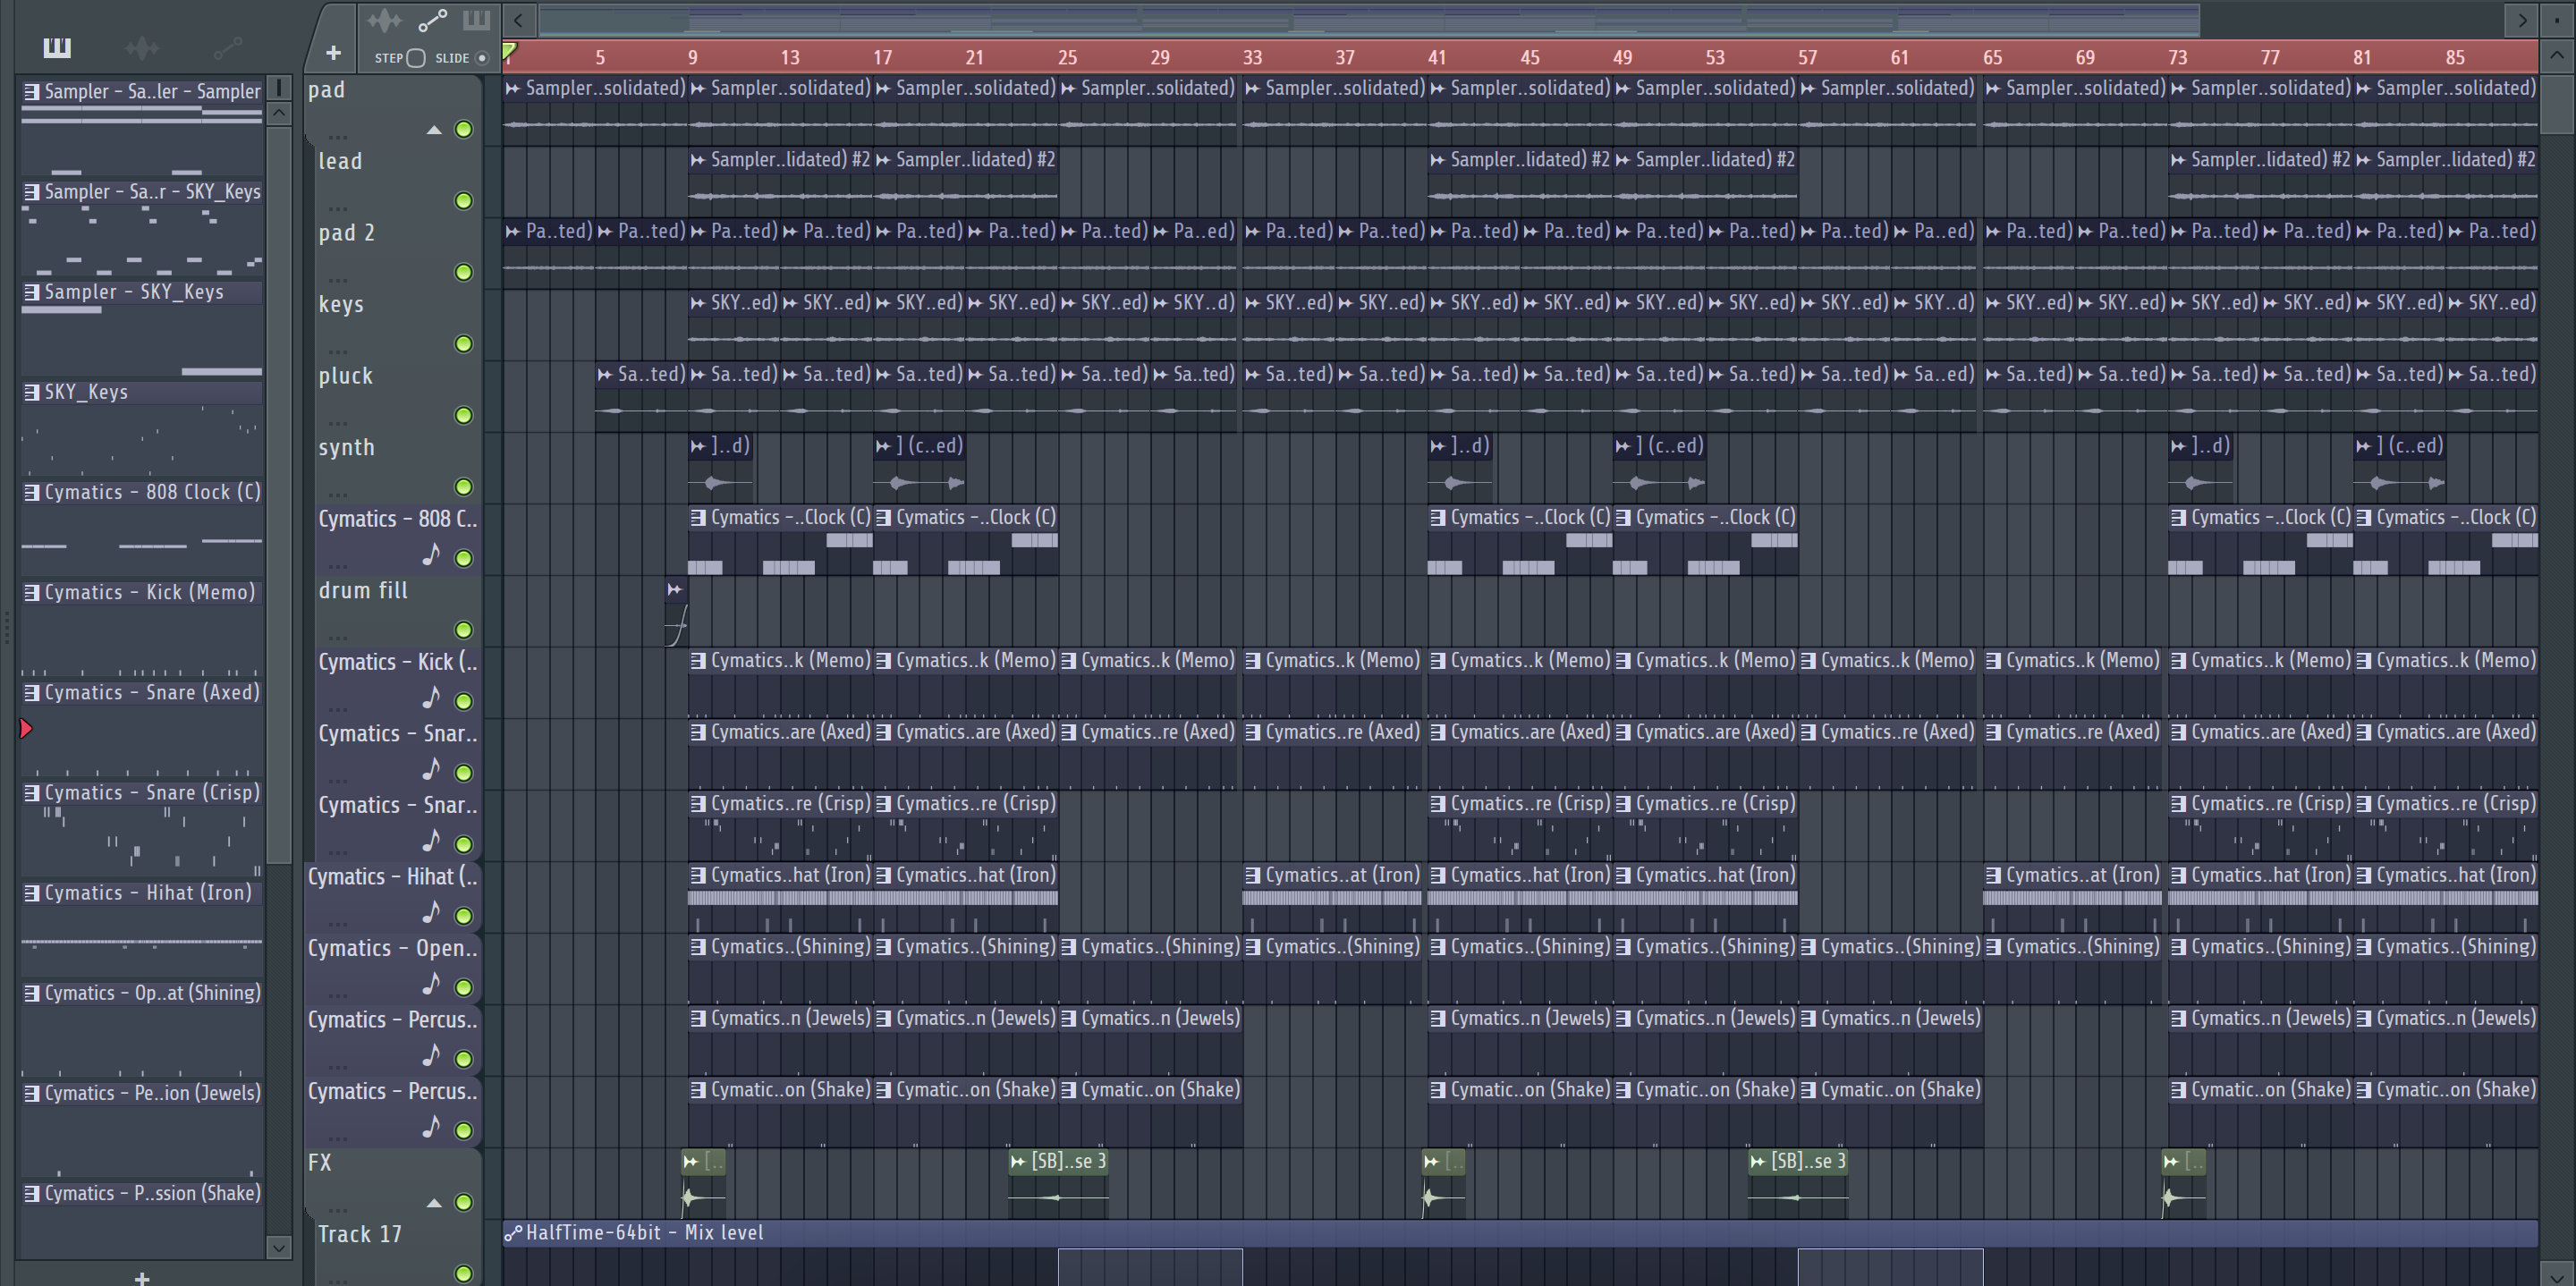Click pattern icon of Cymatics - Hihat (Iron) in picker
The width and height of the screenshot is (2576, 1286).
click(x=32, y=893)
